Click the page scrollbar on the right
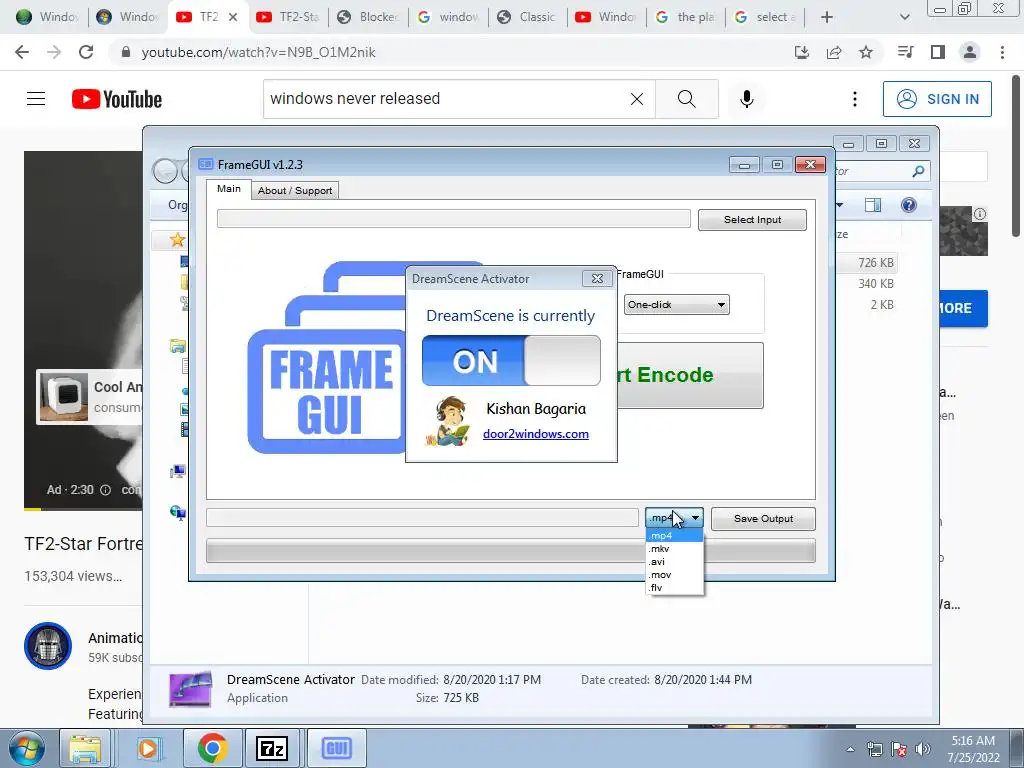 click(1017, 154)
